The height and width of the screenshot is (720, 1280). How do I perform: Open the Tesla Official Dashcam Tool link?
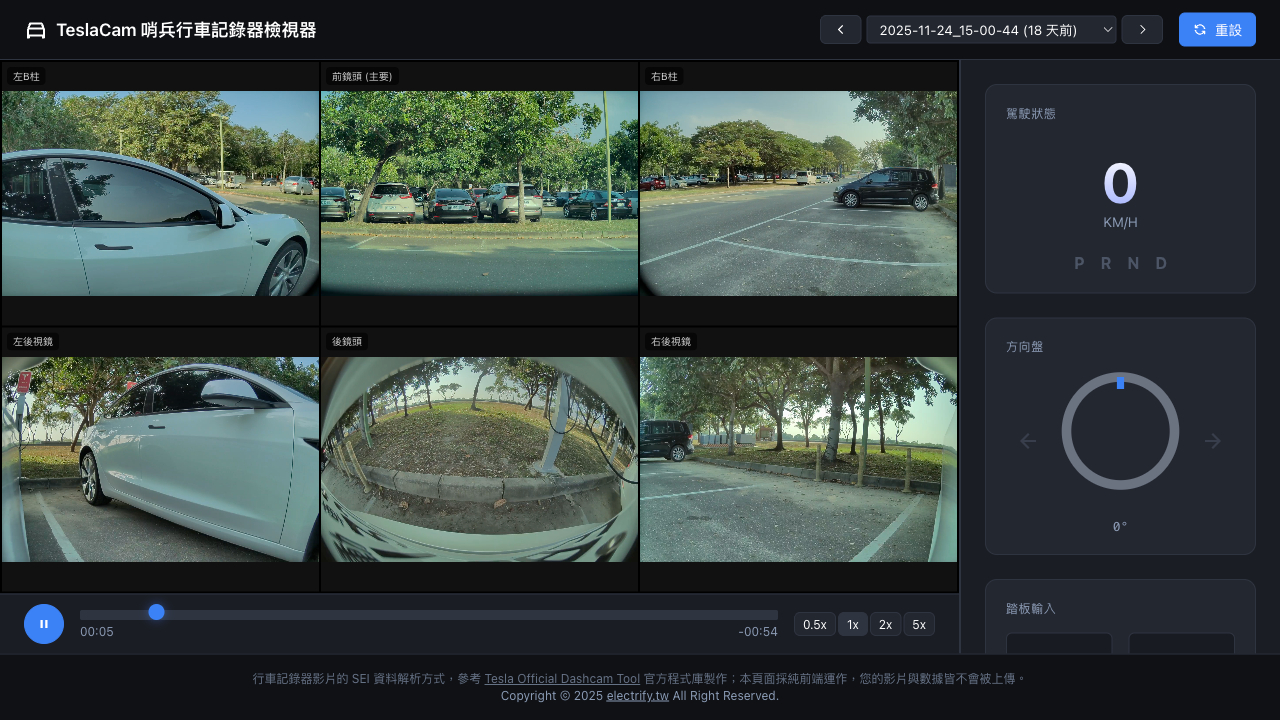coord(562,678)
